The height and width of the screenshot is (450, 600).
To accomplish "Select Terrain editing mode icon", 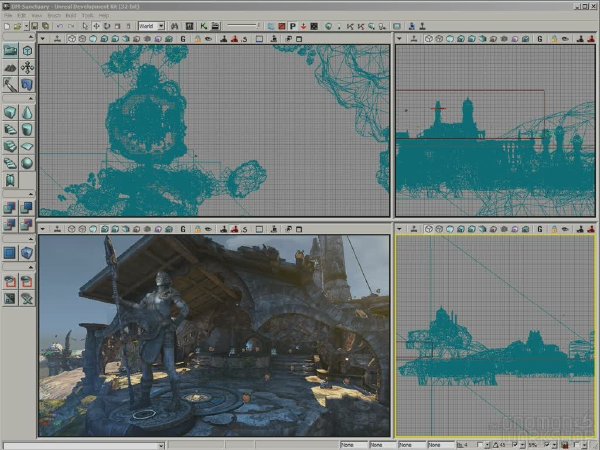I will click(10, 67).
